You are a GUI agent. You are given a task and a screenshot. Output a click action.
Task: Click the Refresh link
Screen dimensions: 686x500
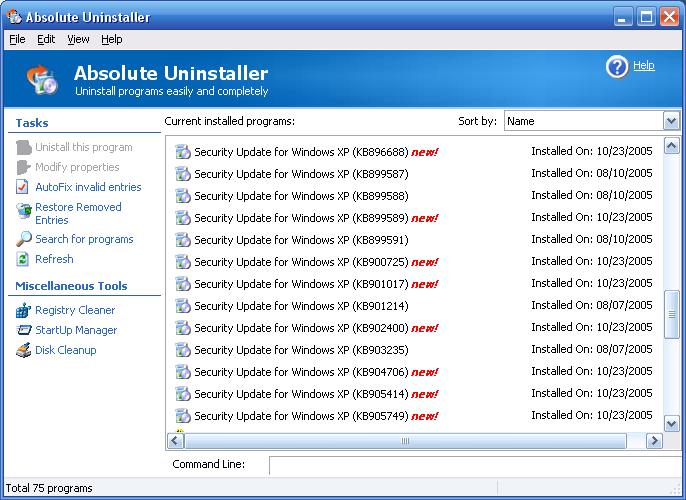click(54, 259)
